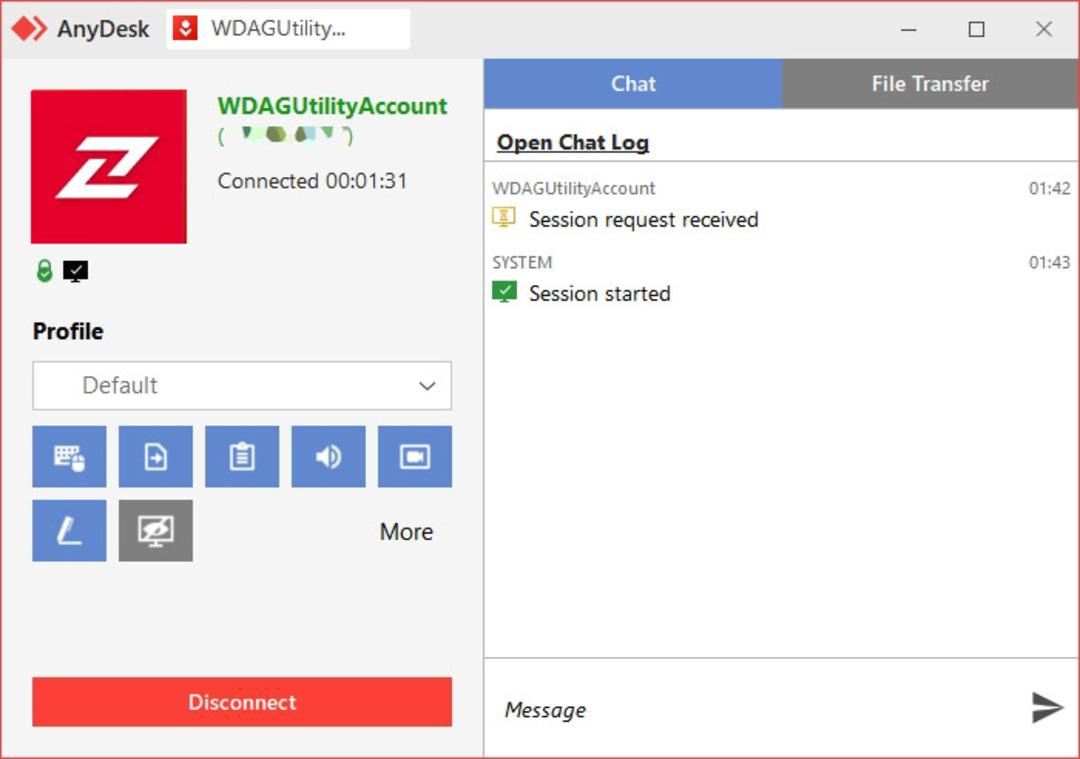Minimize the AnyDesk window
Screen dimensions: 1080x759
tap(908, 30)
